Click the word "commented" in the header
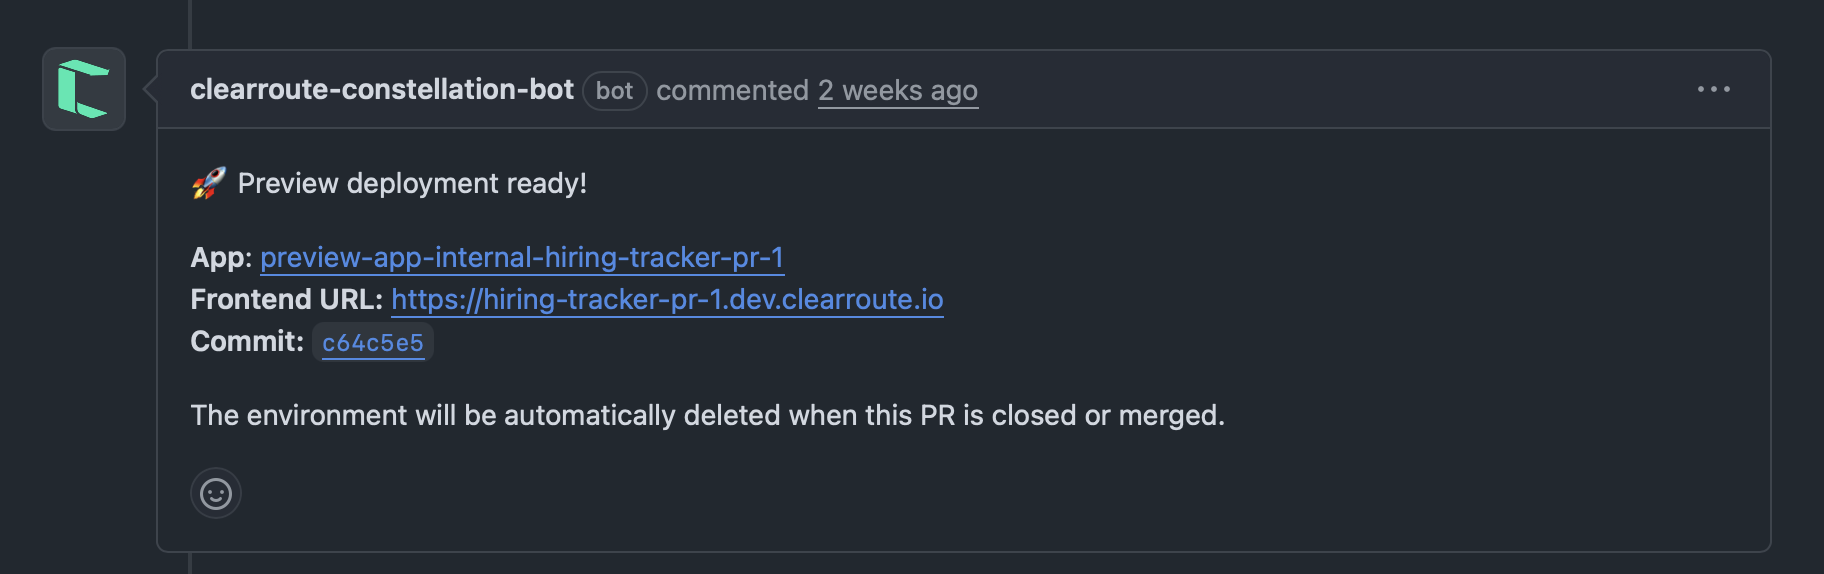This screenshot has width=1824, height=574. (x=732, y=91)
